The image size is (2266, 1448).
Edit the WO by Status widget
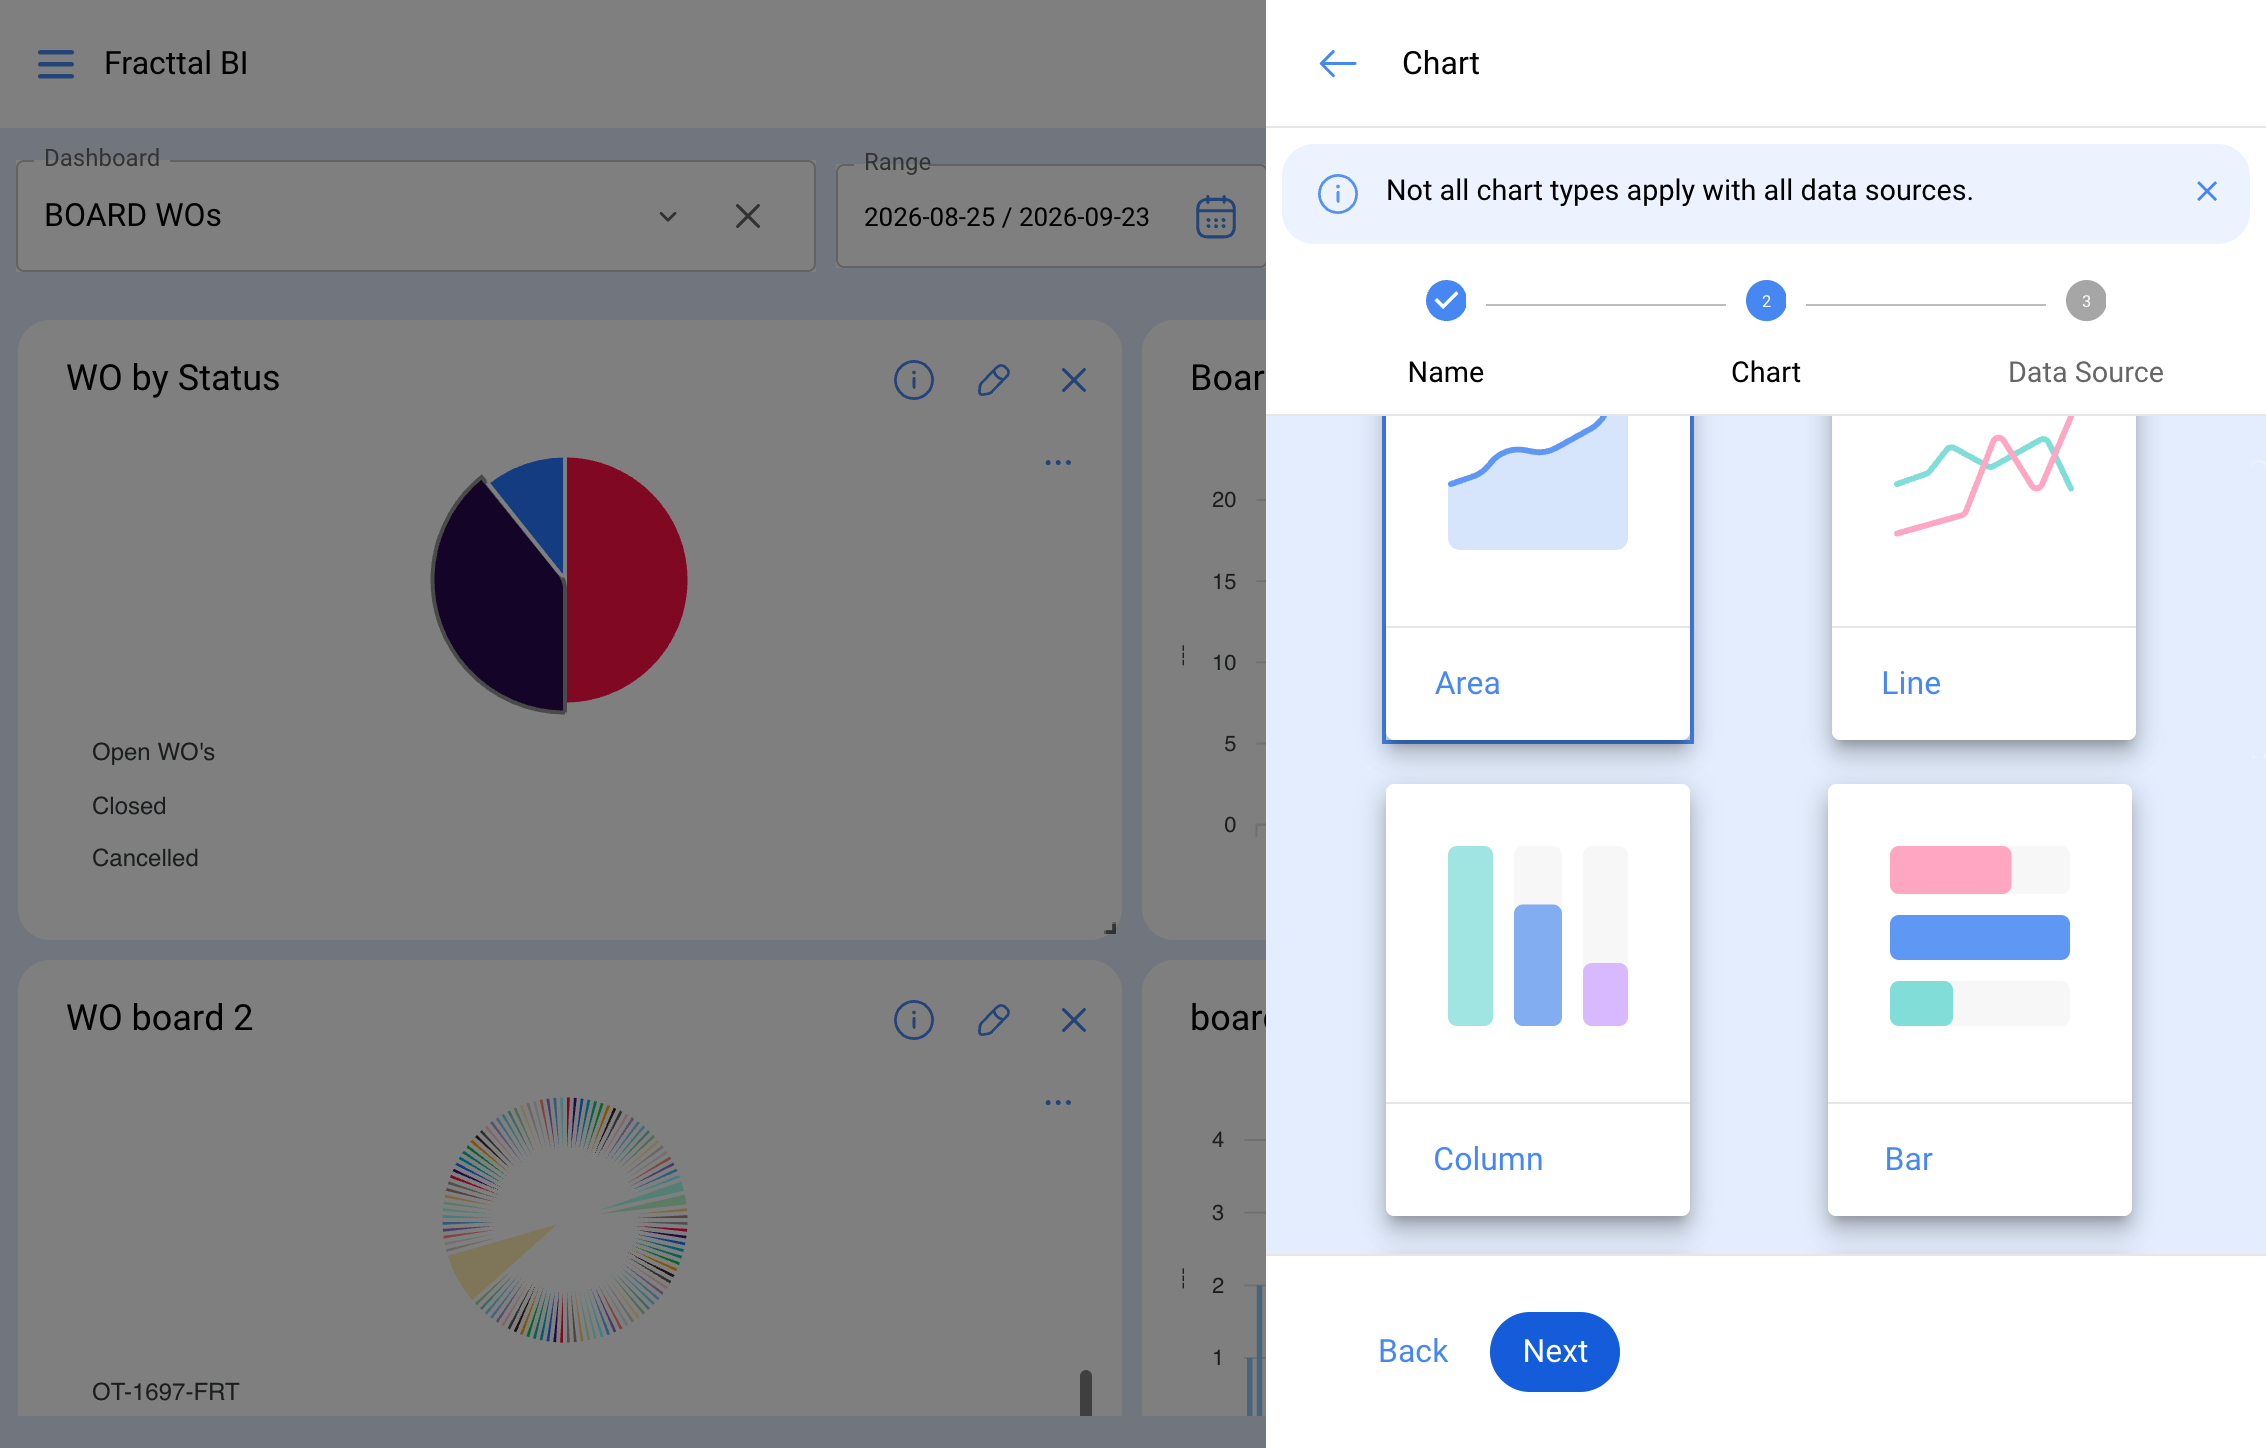[x=994, y=380]
